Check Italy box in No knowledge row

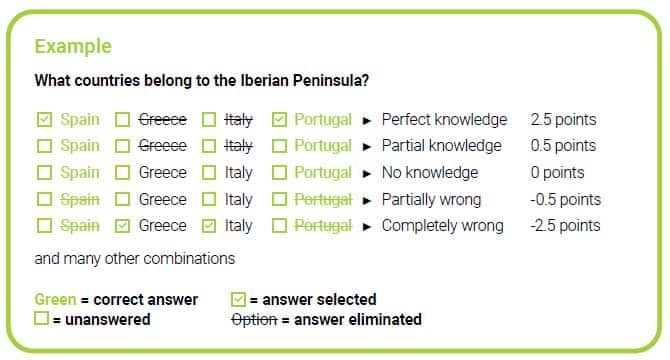pyautogui.click(x=209, y=173)
